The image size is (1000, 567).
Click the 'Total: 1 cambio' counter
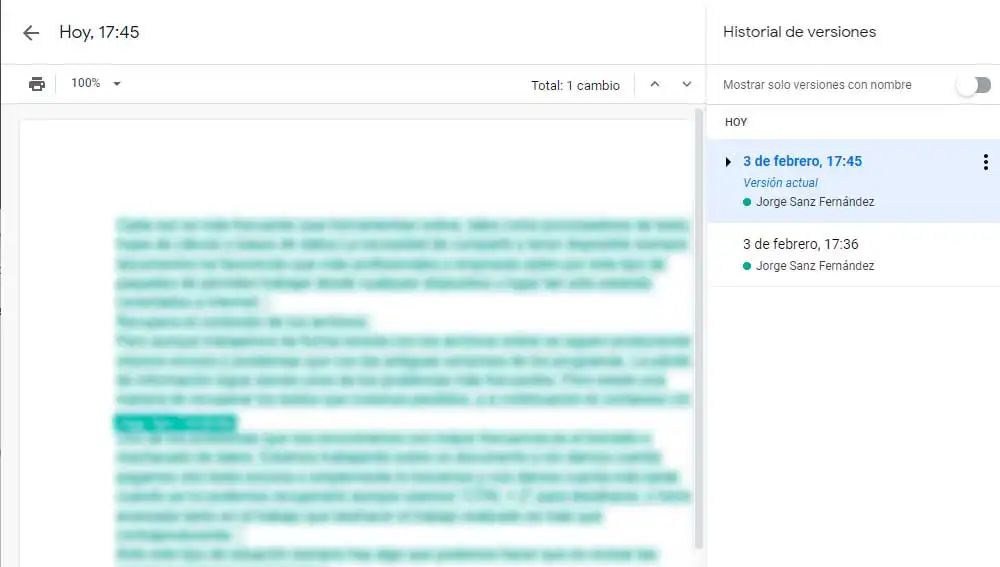[575, 85]
